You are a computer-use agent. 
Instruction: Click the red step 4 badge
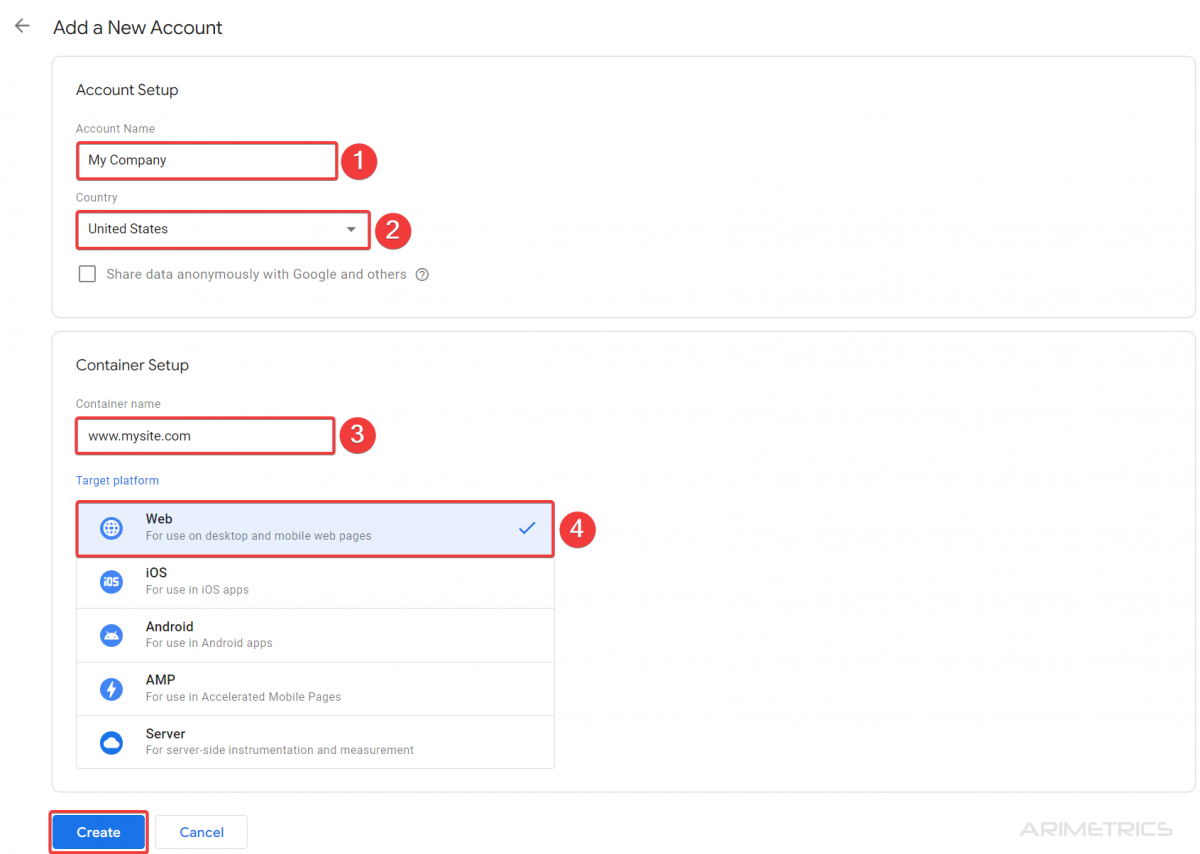click(x=577, y=529)
